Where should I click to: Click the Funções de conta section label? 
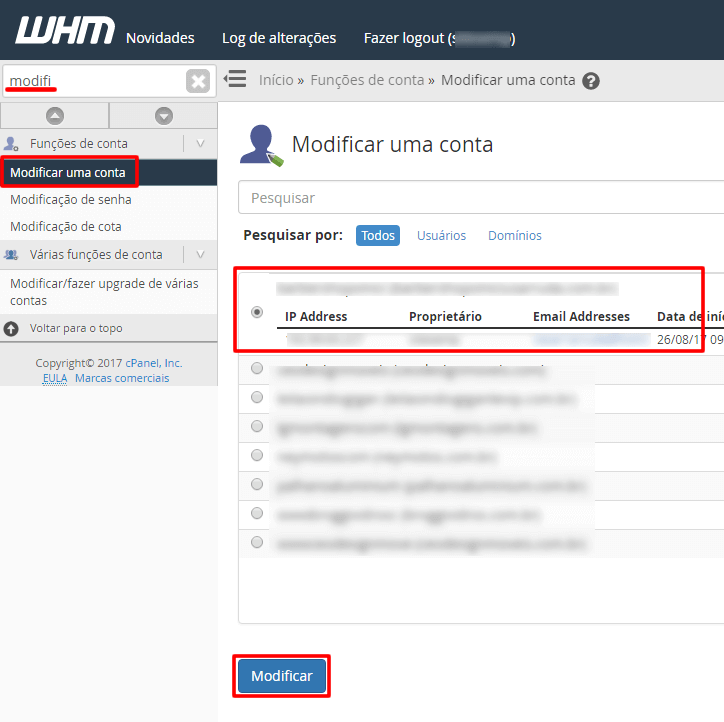coord(78,144)
